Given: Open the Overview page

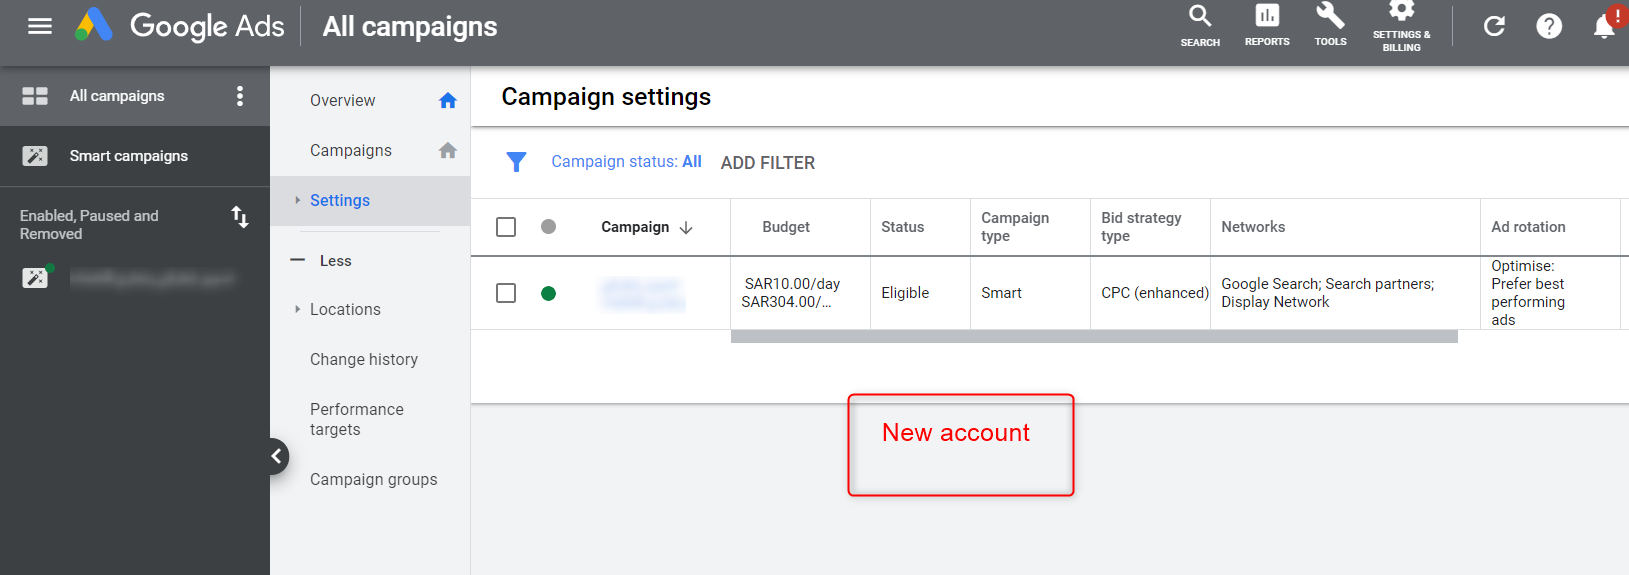Looking at the screenshot, I should pos(343,100).
